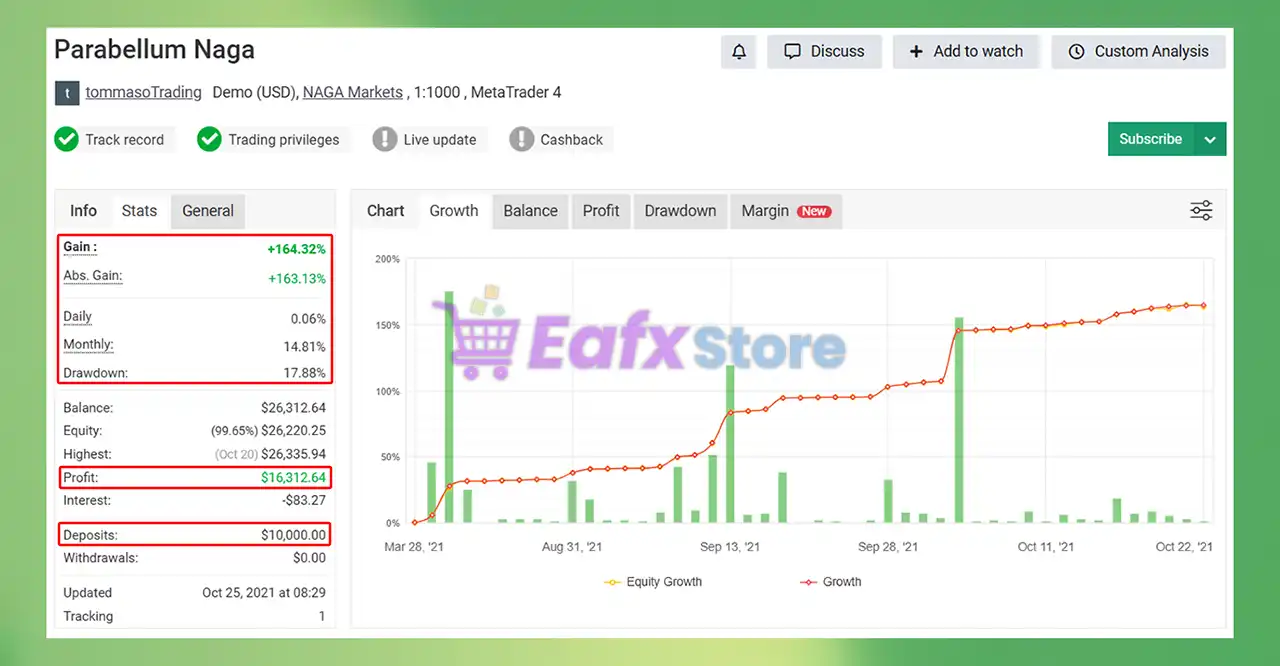Click the Aug 31, '21 axis label

pyautogui.click(x=572, y=547)
